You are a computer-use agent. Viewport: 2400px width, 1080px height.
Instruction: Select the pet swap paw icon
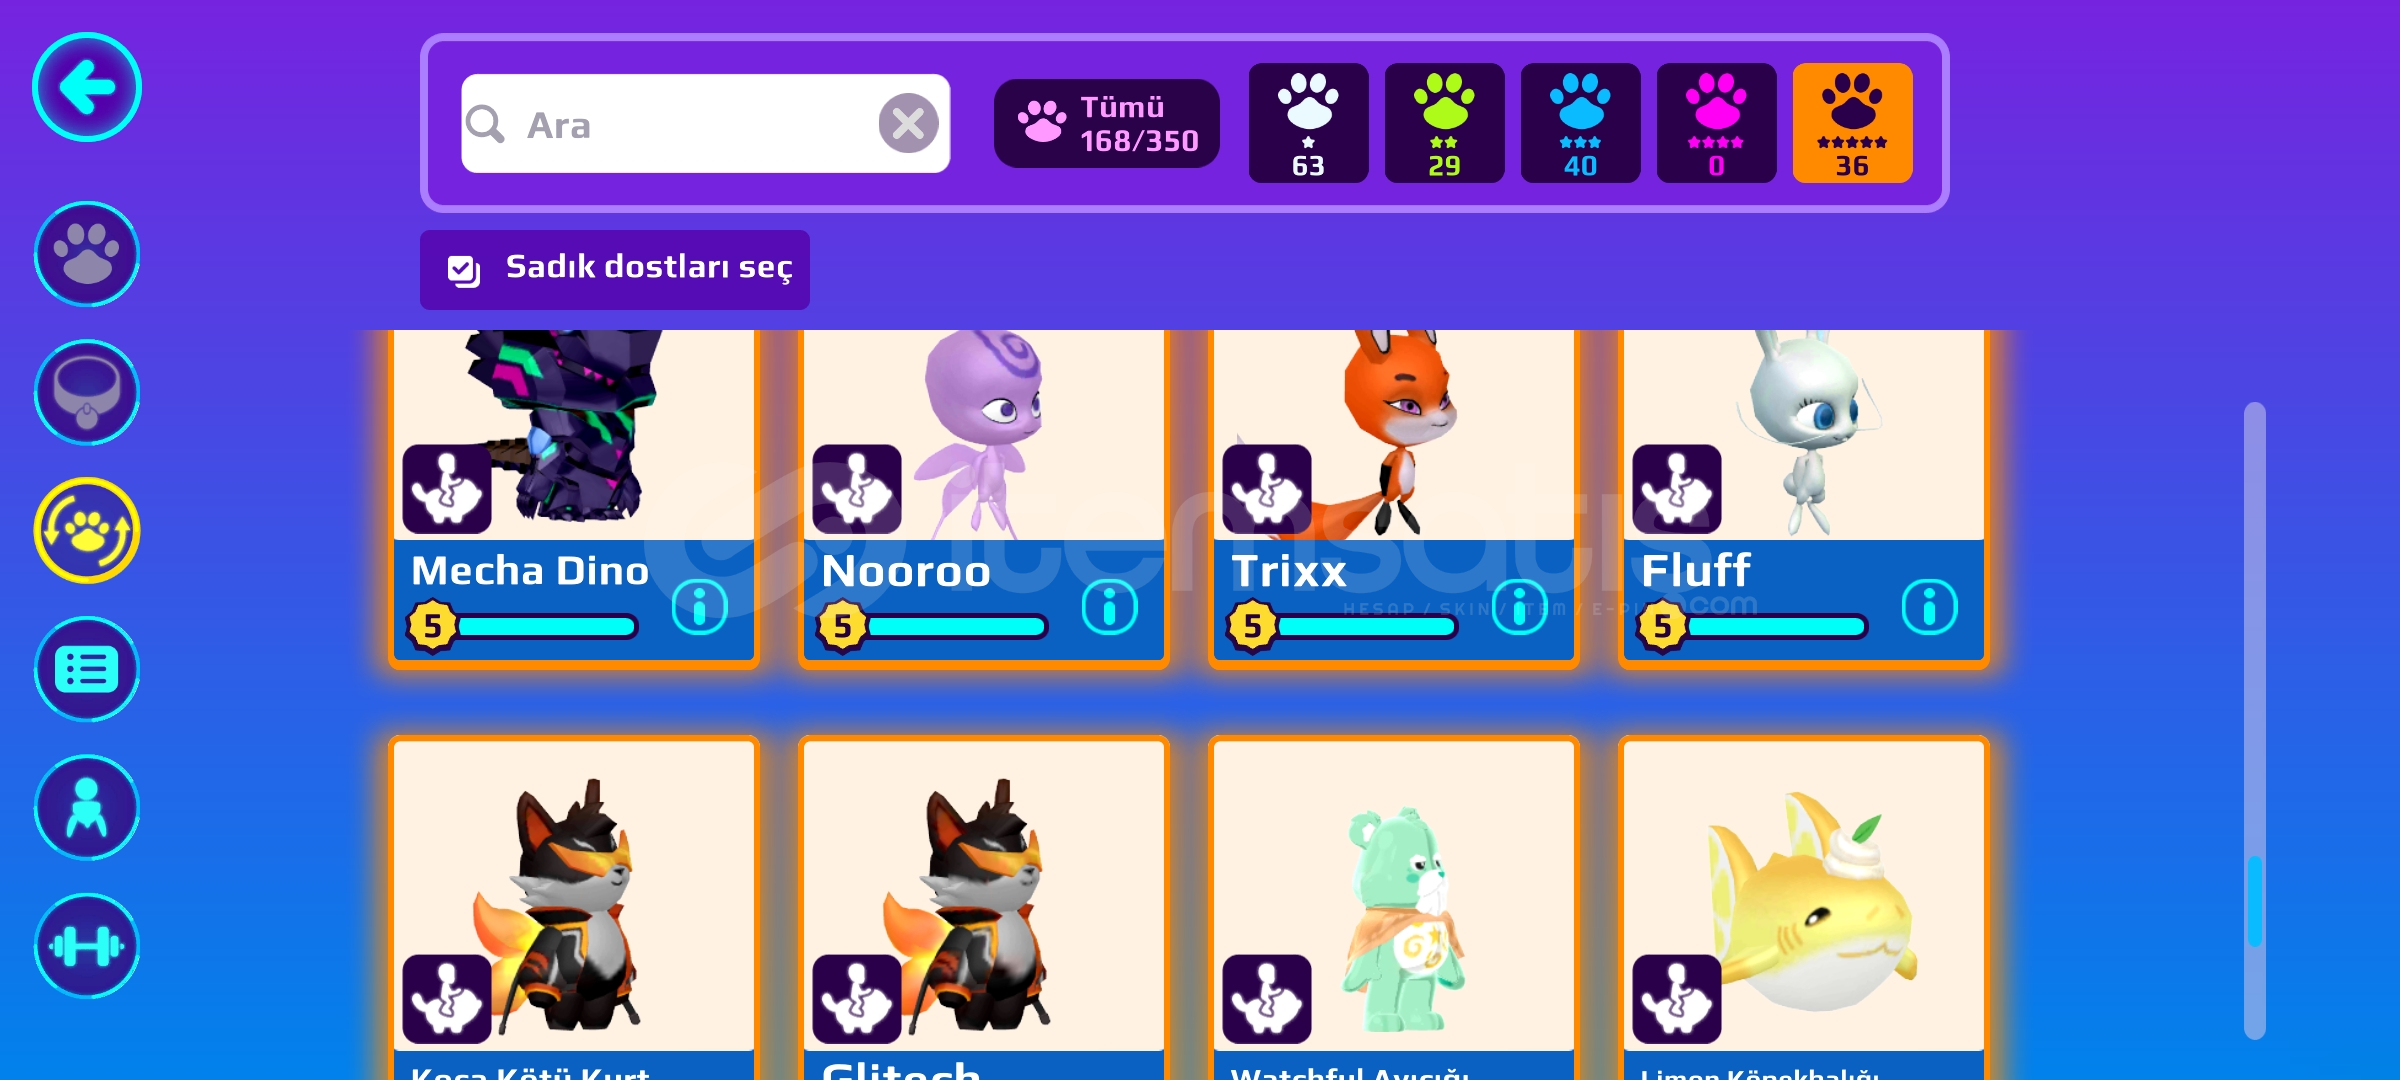click(87, 530)
